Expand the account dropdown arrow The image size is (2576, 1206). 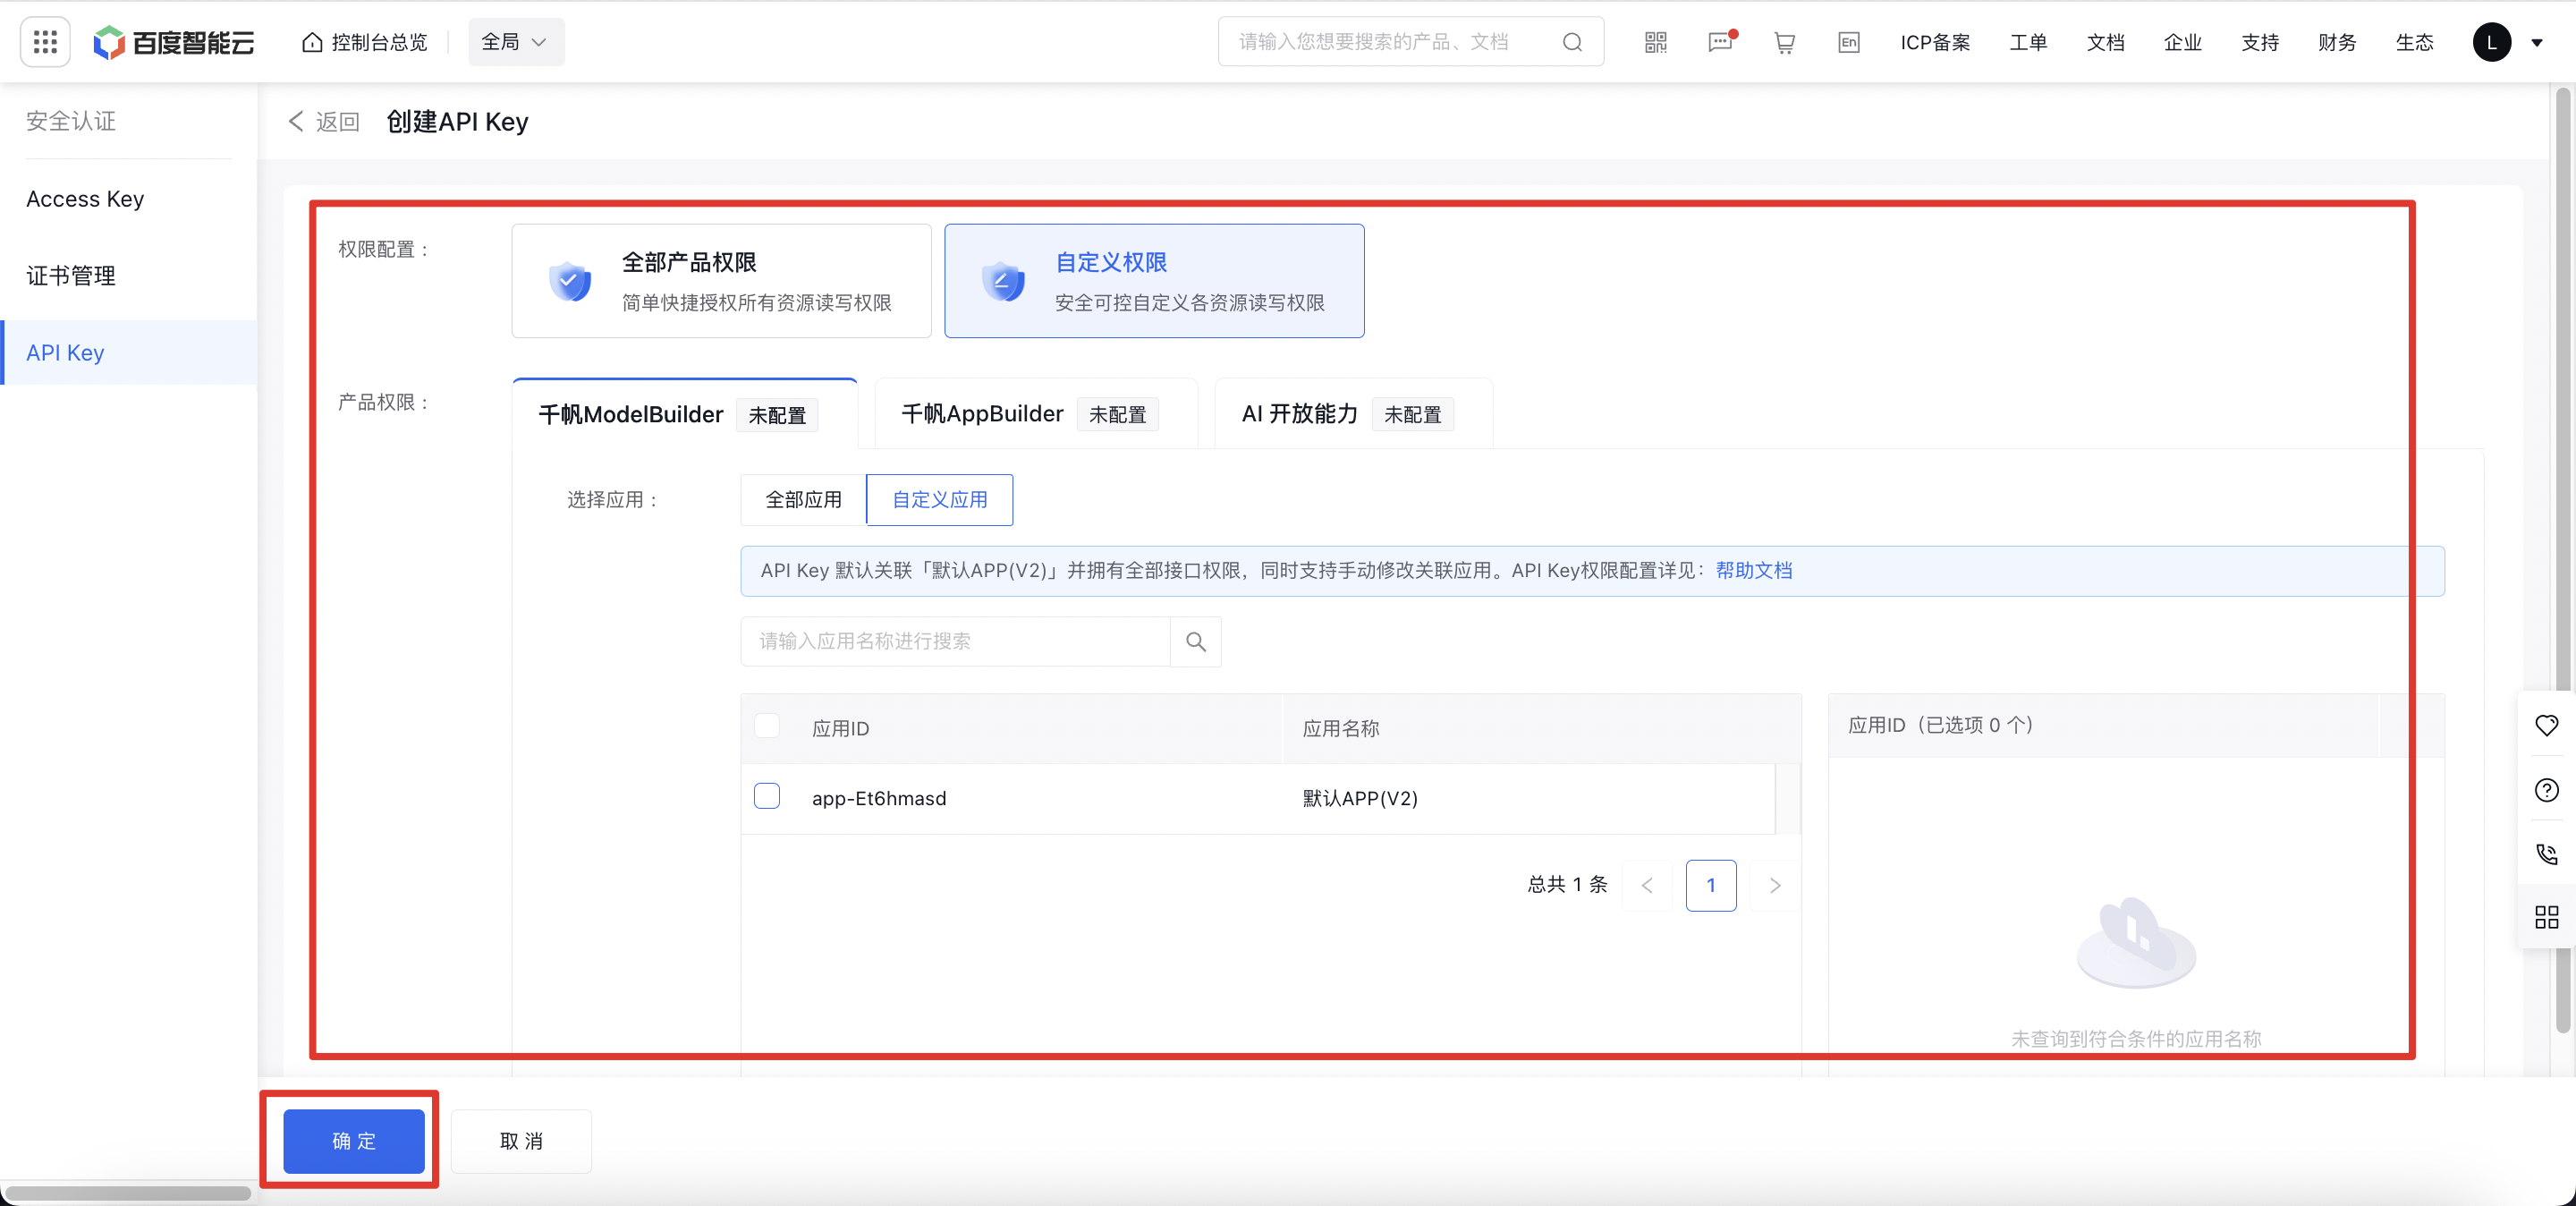click(x=2537, y=43)
